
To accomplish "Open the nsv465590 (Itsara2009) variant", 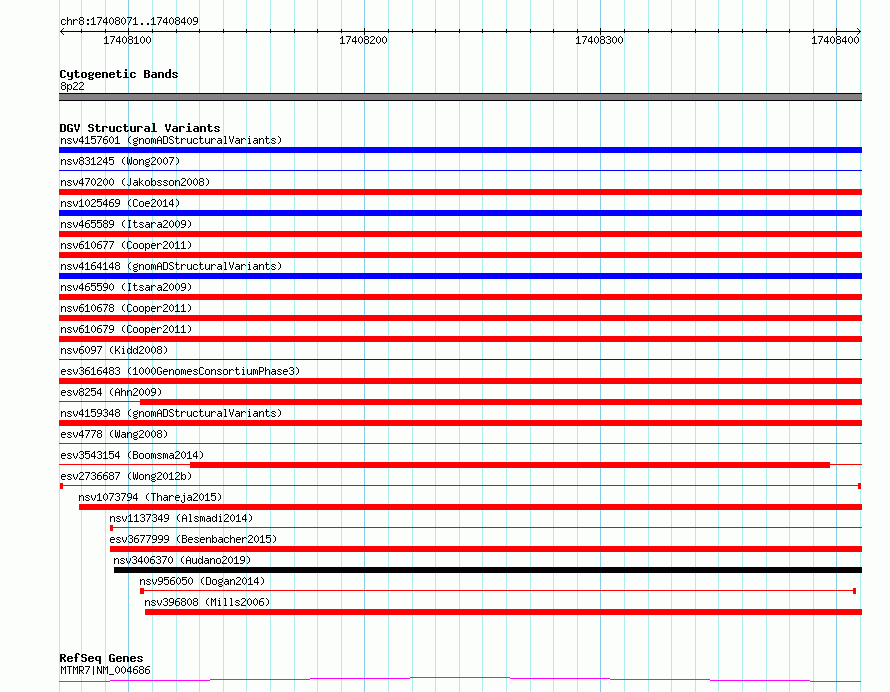I will click(x=126, y=287).
